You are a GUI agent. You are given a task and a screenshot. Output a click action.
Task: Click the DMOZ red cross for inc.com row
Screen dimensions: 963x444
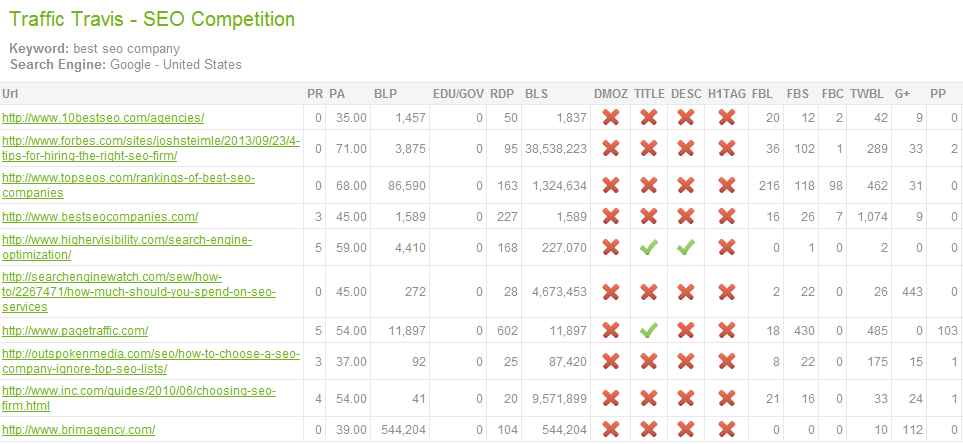pyautogui.click(x=610, y=399)
